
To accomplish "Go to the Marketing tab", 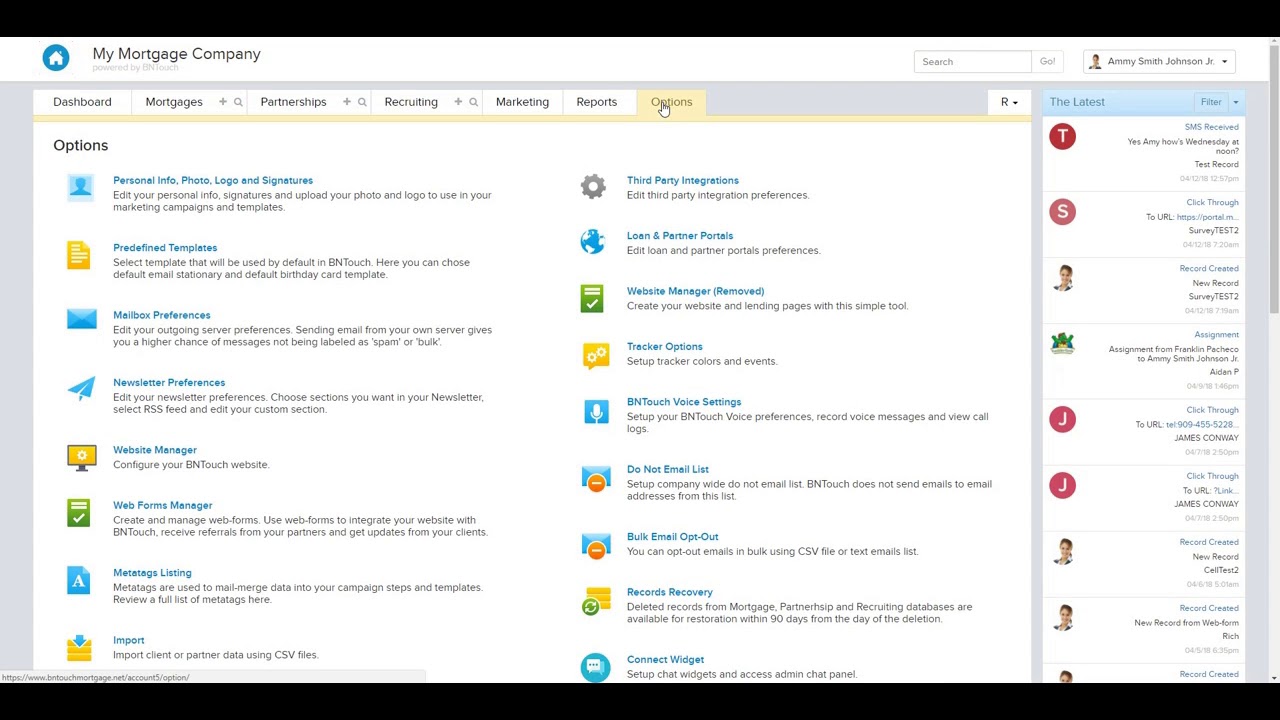I will [x=522, y=102].
